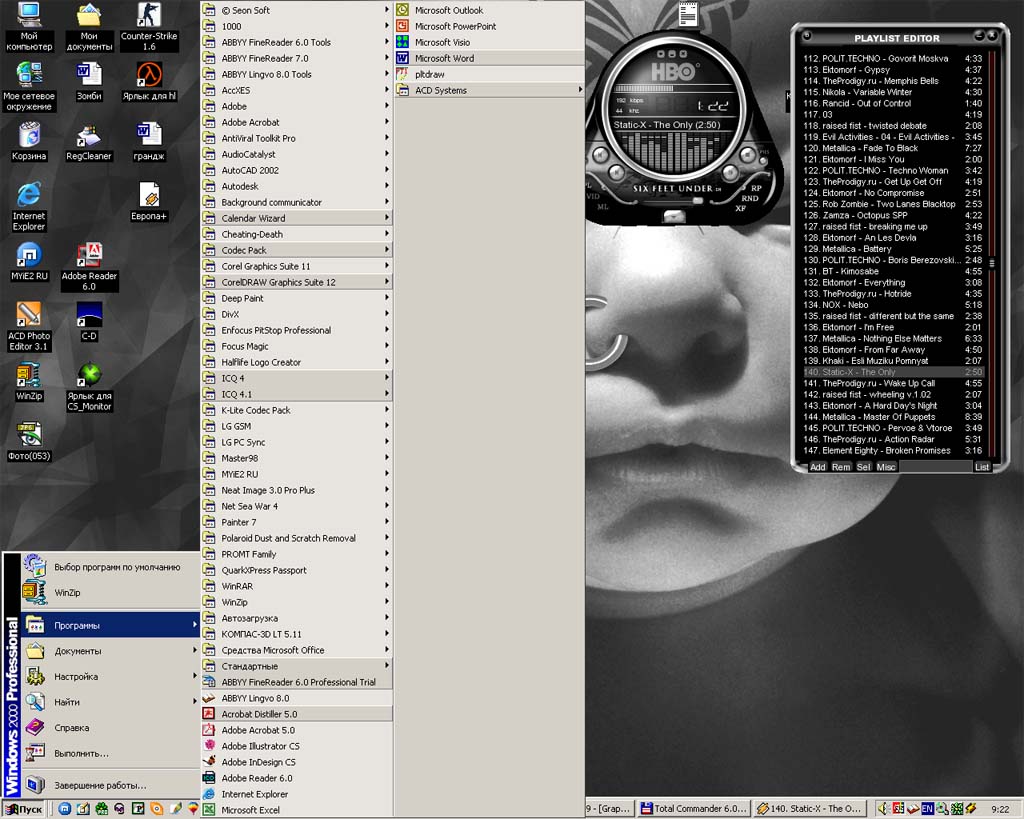
Task: Select track 147 Element Eighty - Broken Promises
Action: coord(893,451)
